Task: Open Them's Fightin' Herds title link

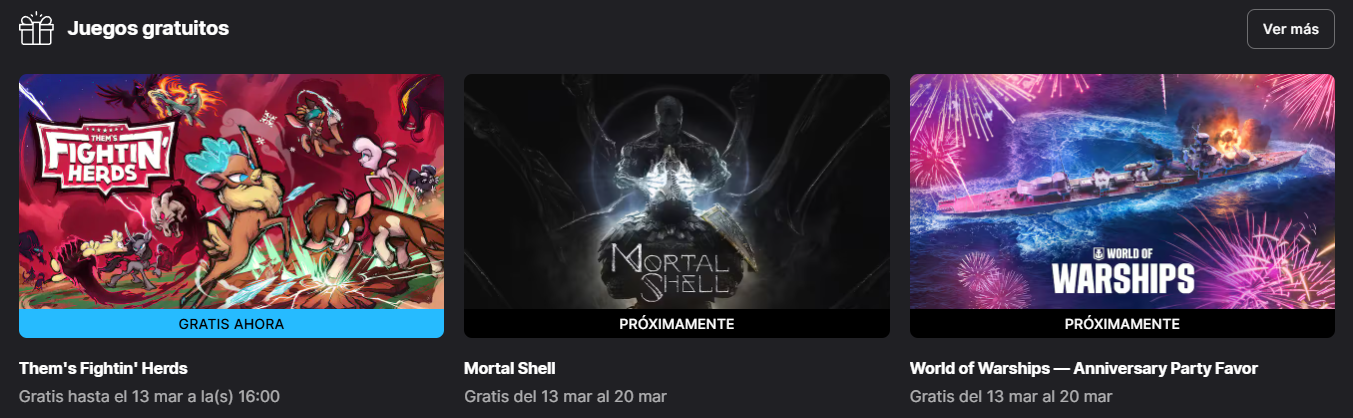Action: (103, 368)
